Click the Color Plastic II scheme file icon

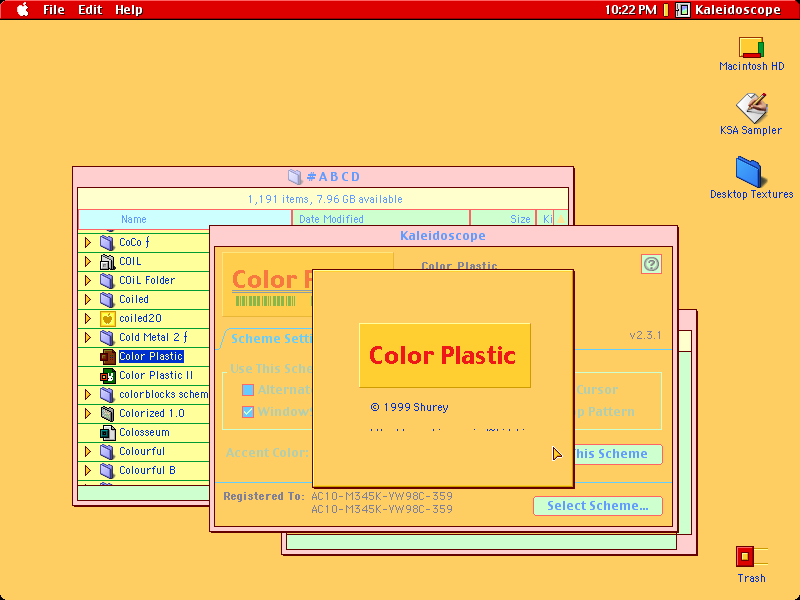(x=108, y=376)
